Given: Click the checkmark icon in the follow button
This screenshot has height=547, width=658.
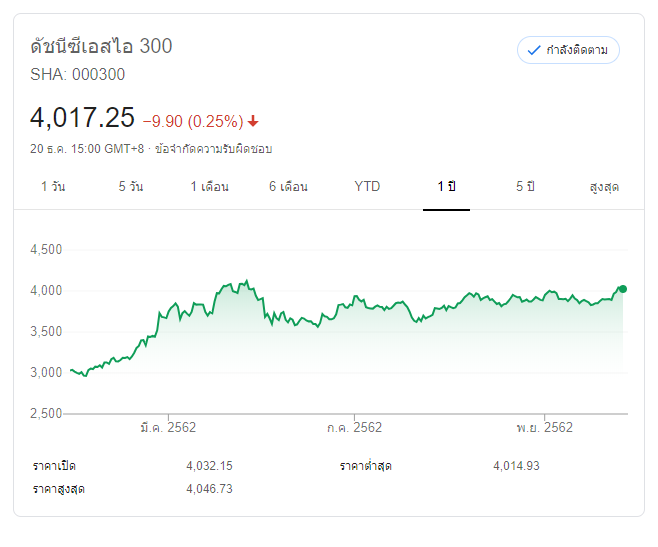Looking at the screenshot, I should tap(533, 50).
